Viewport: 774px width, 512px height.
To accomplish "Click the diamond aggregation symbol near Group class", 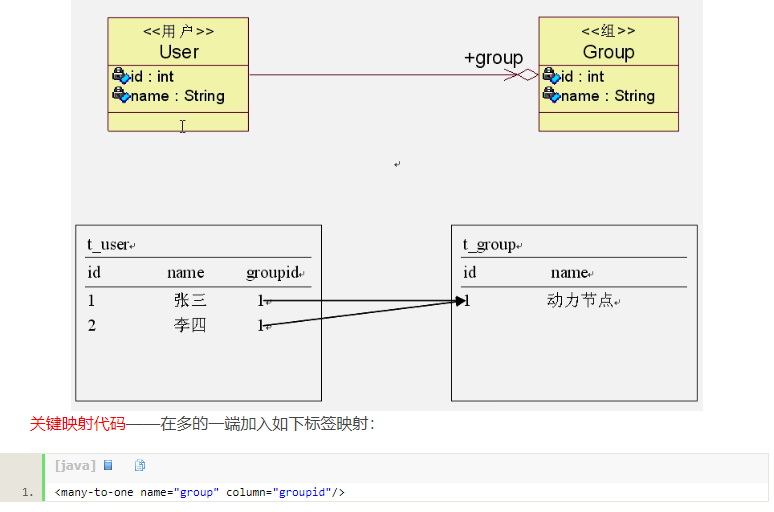I will coord(525,75).
